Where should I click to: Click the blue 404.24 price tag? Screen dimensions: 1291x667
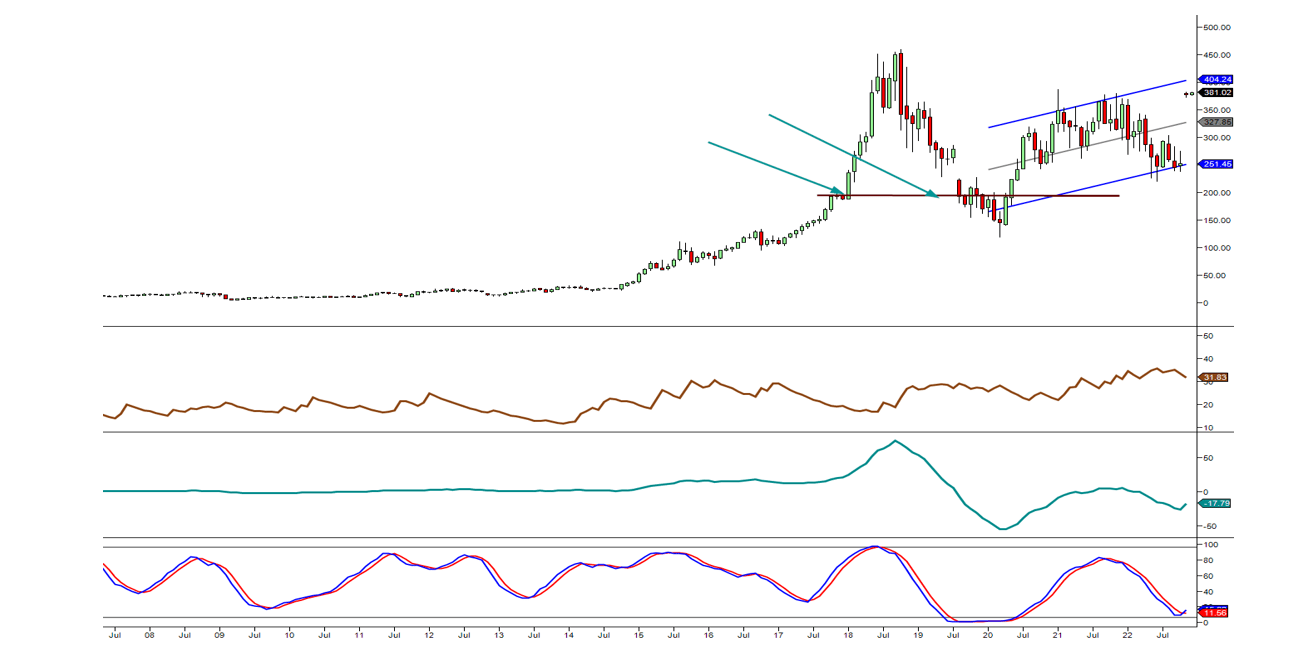[x=1217, y=79]
